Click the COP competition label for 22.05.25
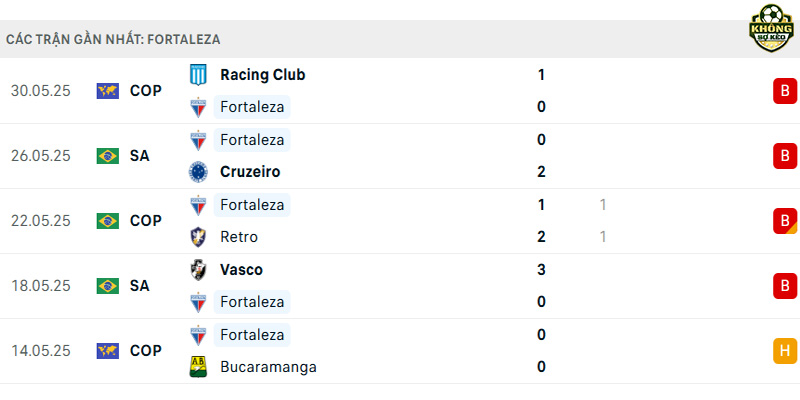Image resolution: width=800 pixels, height=400 pixels. coord(145,221)
